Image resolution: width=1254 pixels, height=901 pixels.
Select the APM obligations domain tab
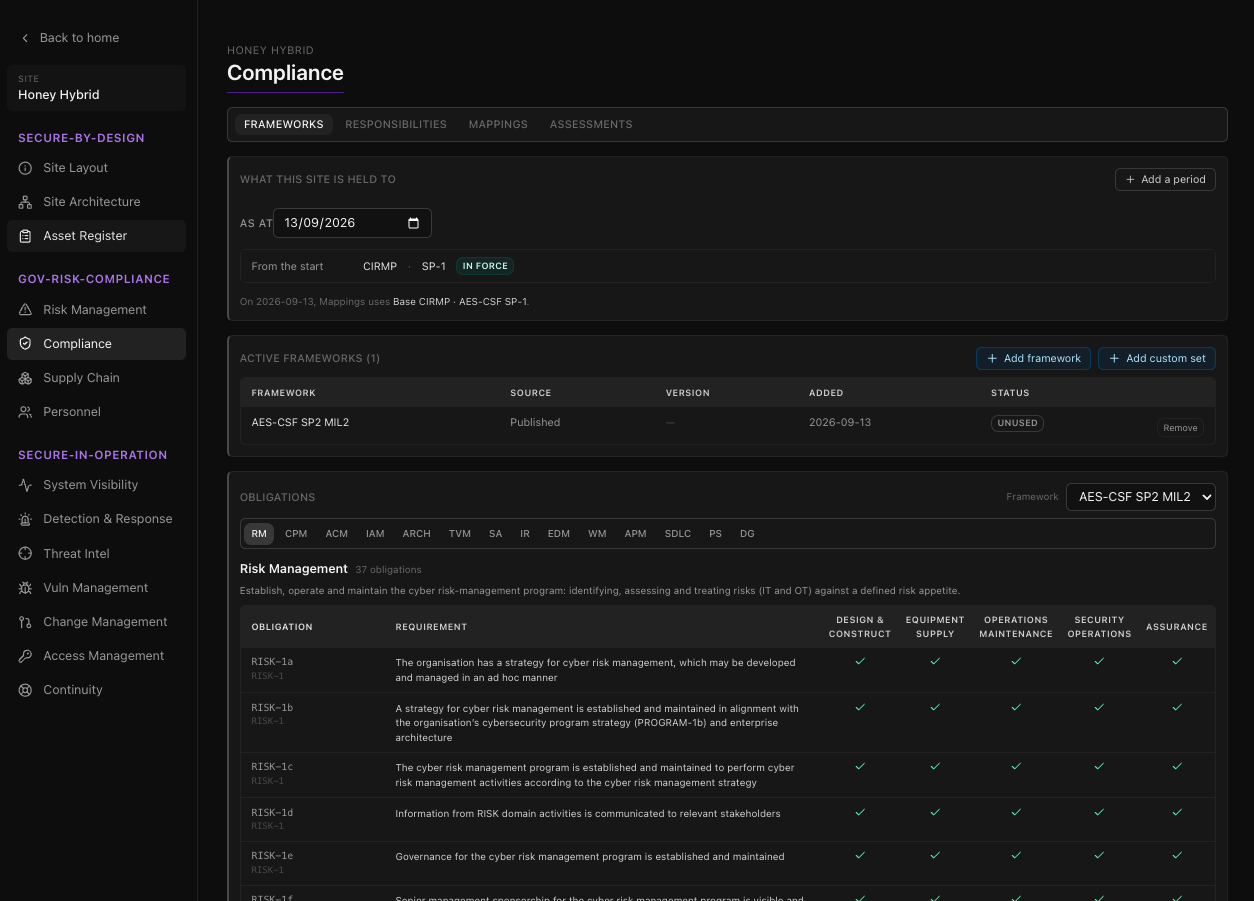coord(636,534)
